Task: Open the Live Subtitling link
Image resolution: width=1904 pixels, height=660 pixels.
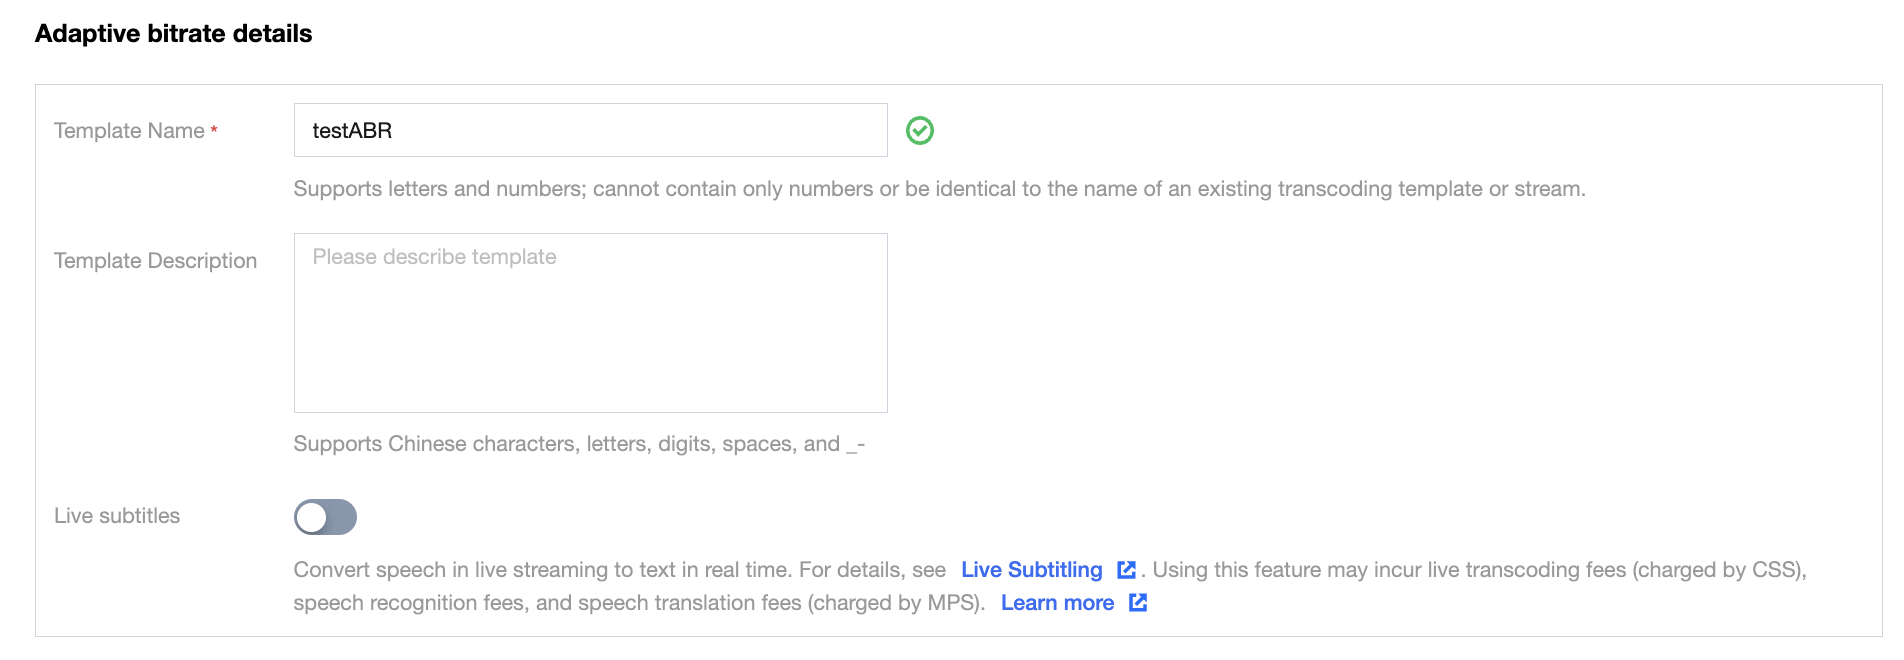Action: (x=1031, y=570)
